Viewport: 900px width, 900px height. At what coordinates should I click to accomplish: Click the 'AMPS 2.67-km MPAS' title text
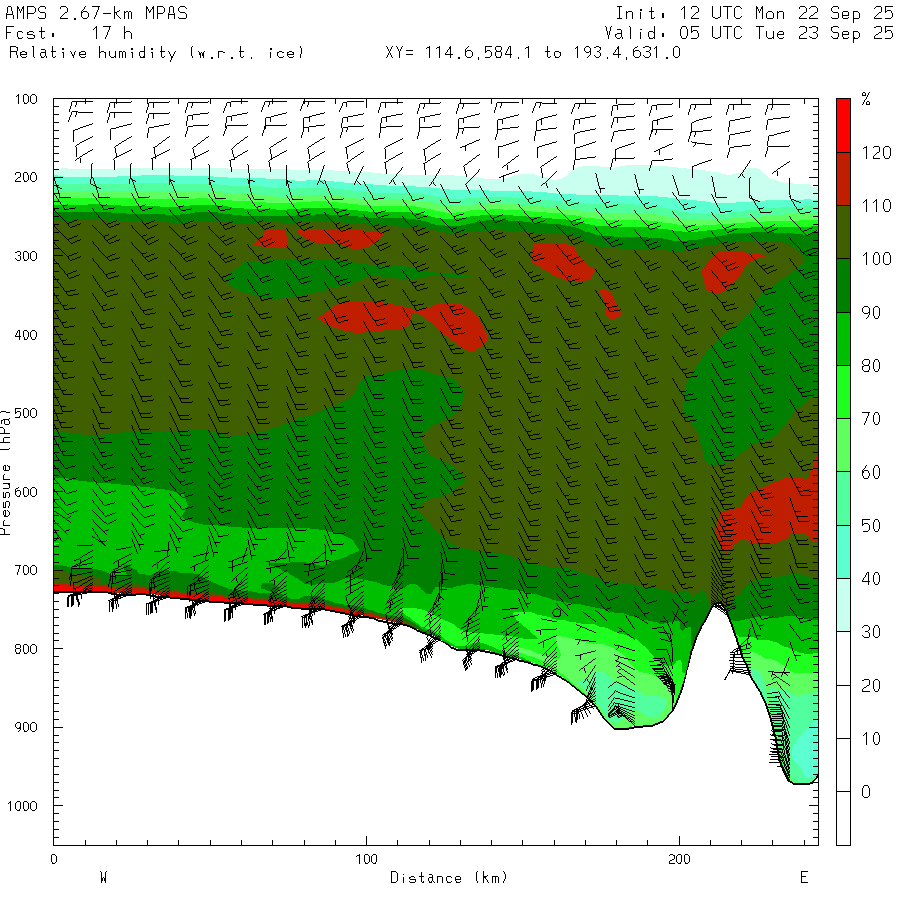96,13
